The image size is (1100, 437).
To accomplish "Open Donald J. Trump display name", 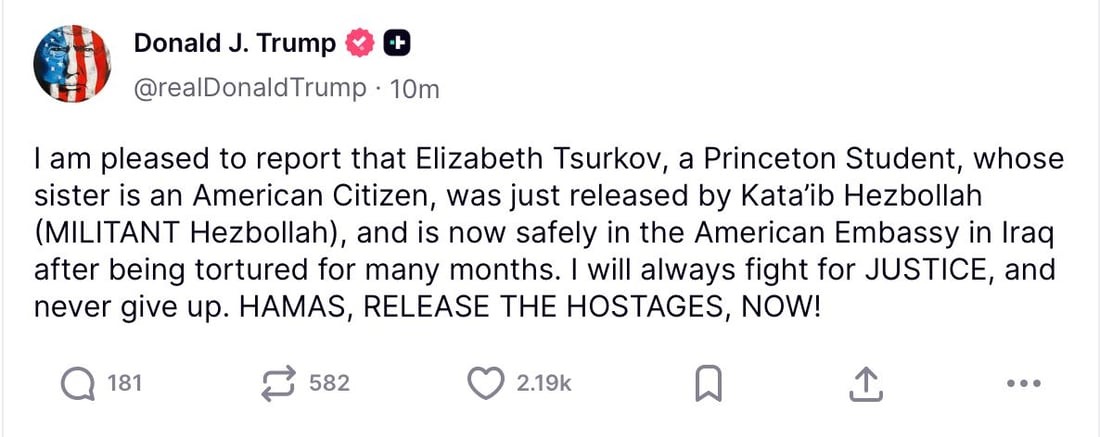I will pyautogui.click(x=234, y=43).
